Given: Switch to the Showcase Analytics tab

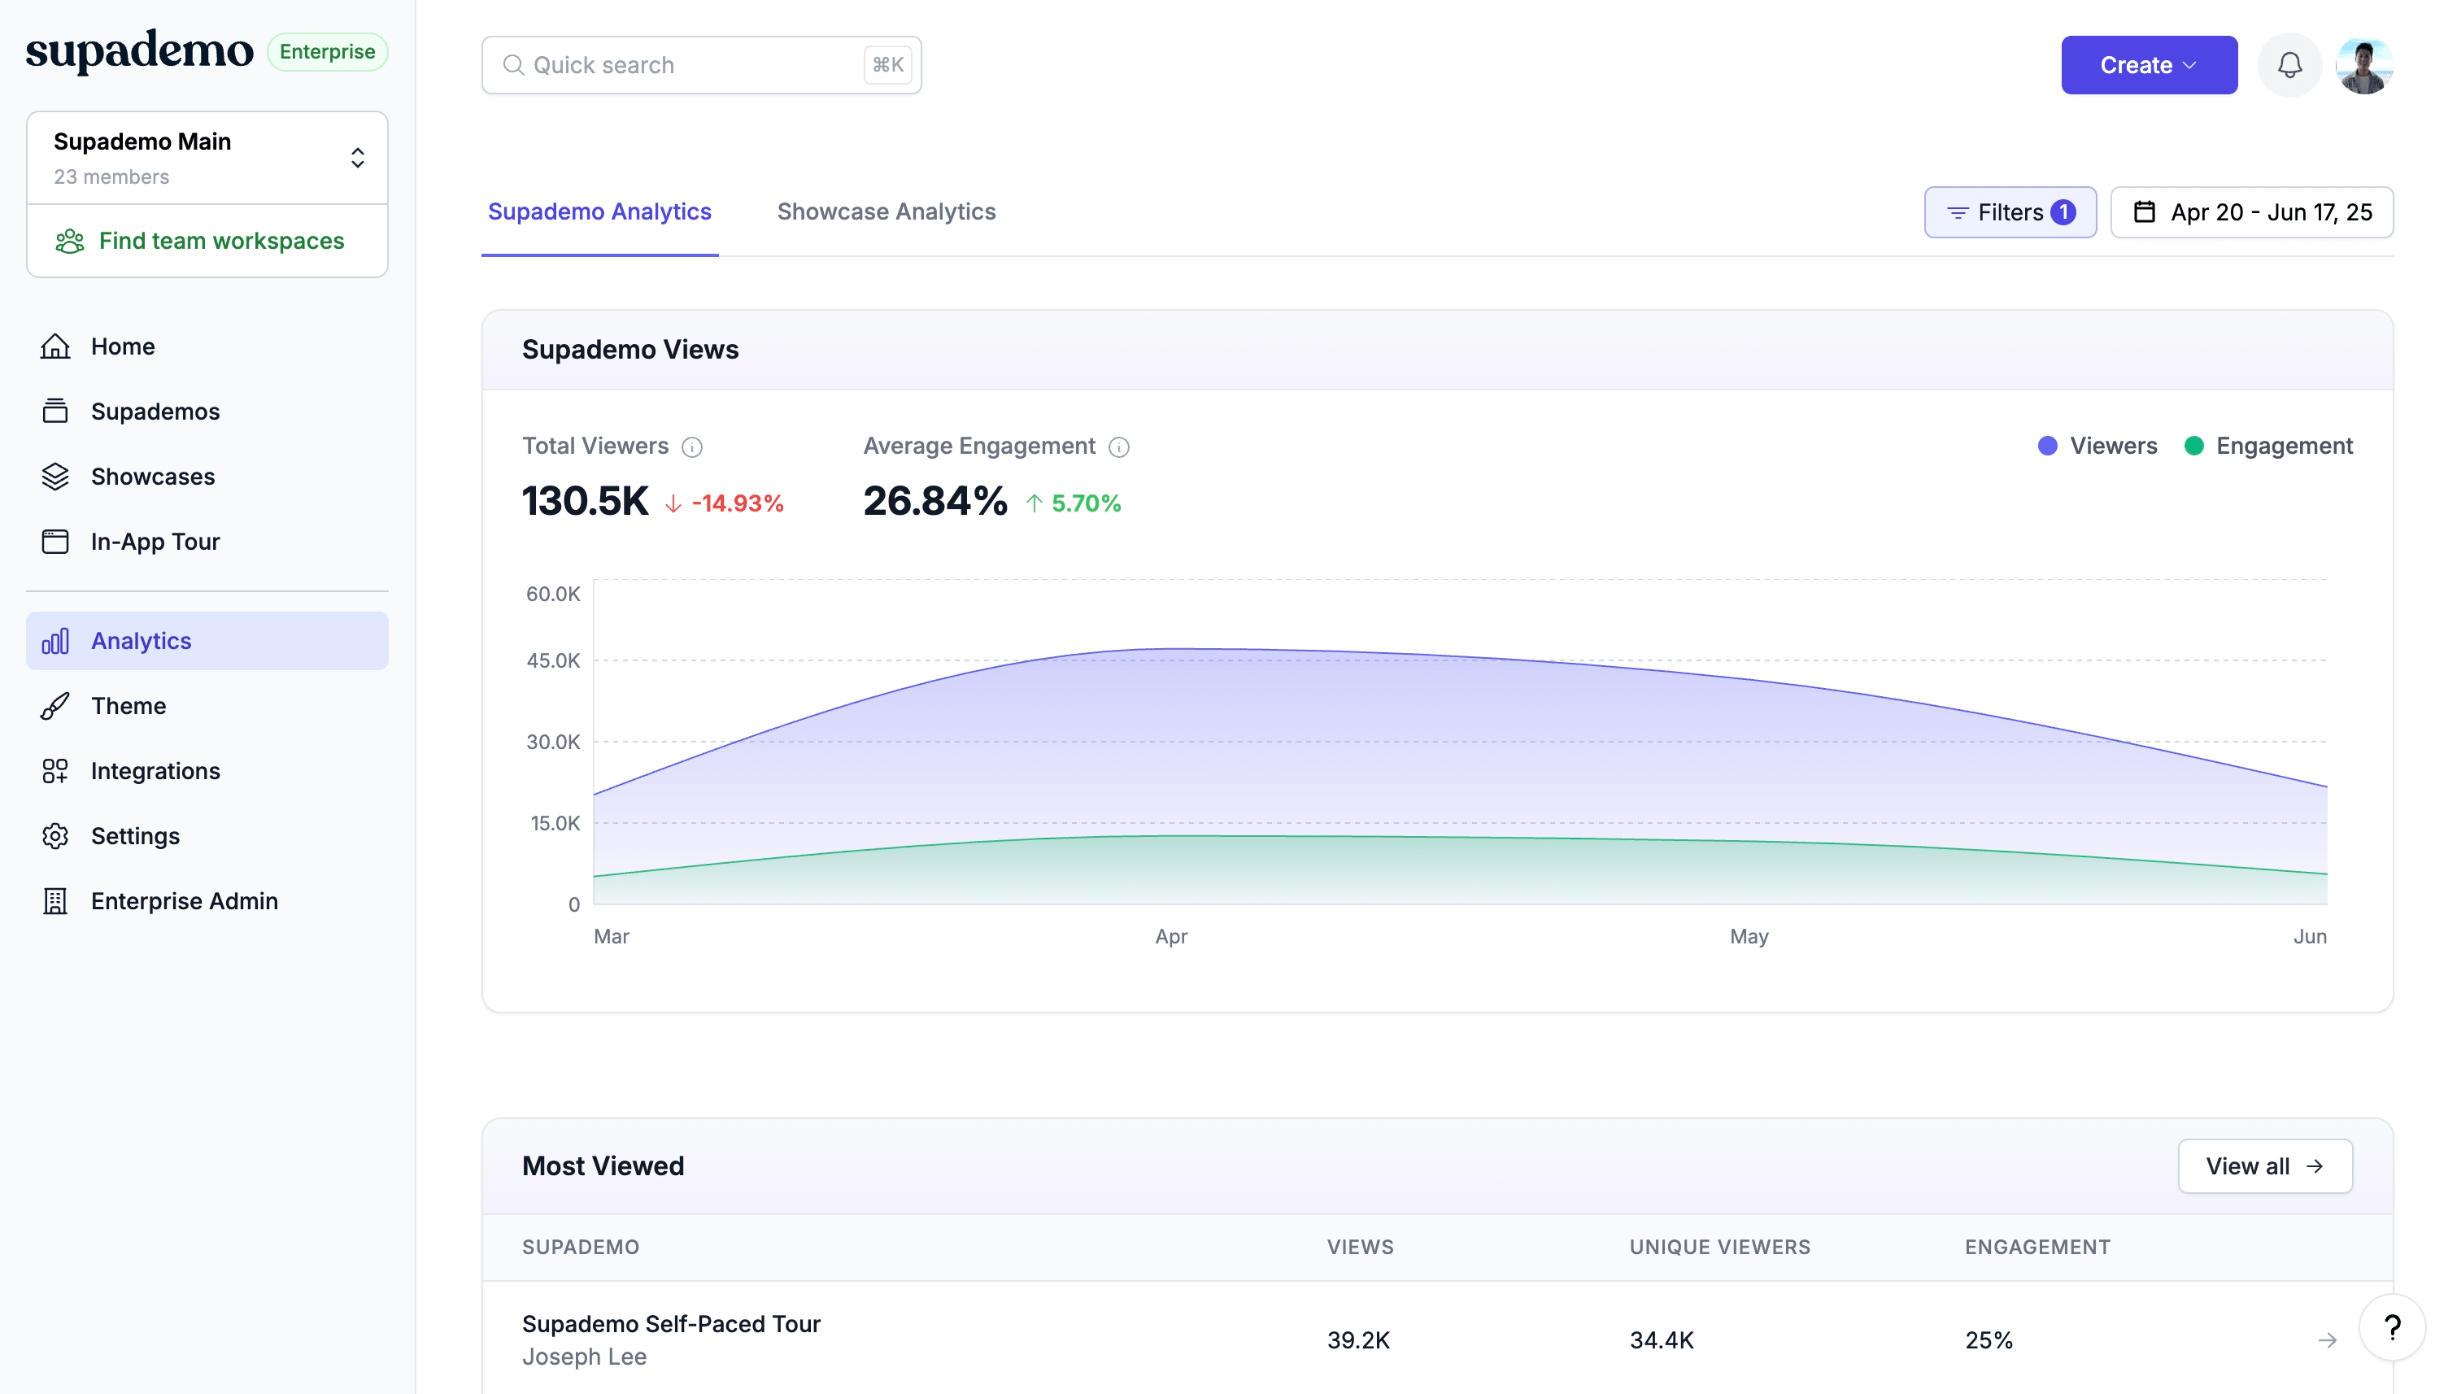Looking at the screenshot, I should coord(886,212).
